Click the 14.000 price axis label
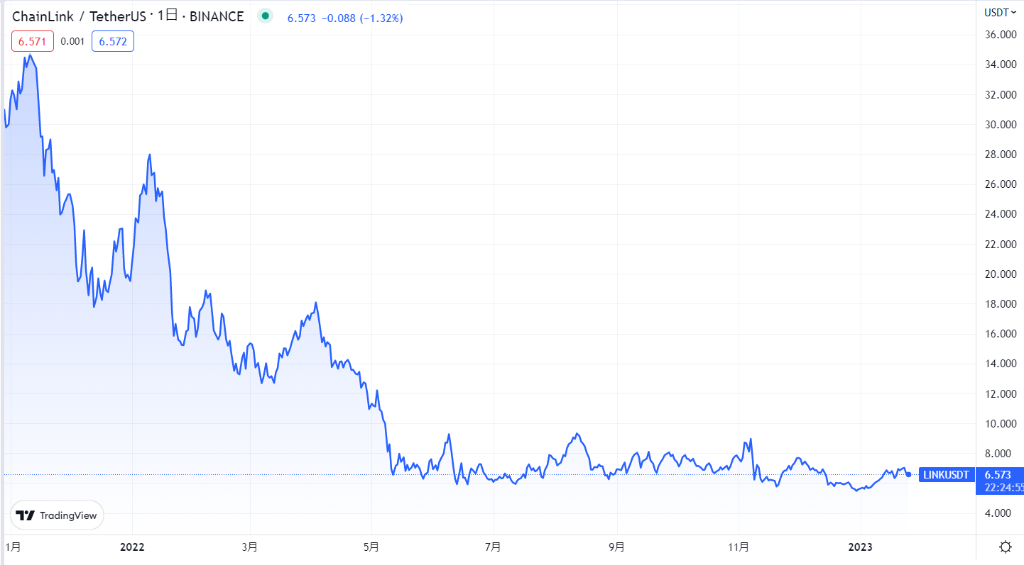The width and height of the screenshot is (1024, 565). [x=1000, y=363]
